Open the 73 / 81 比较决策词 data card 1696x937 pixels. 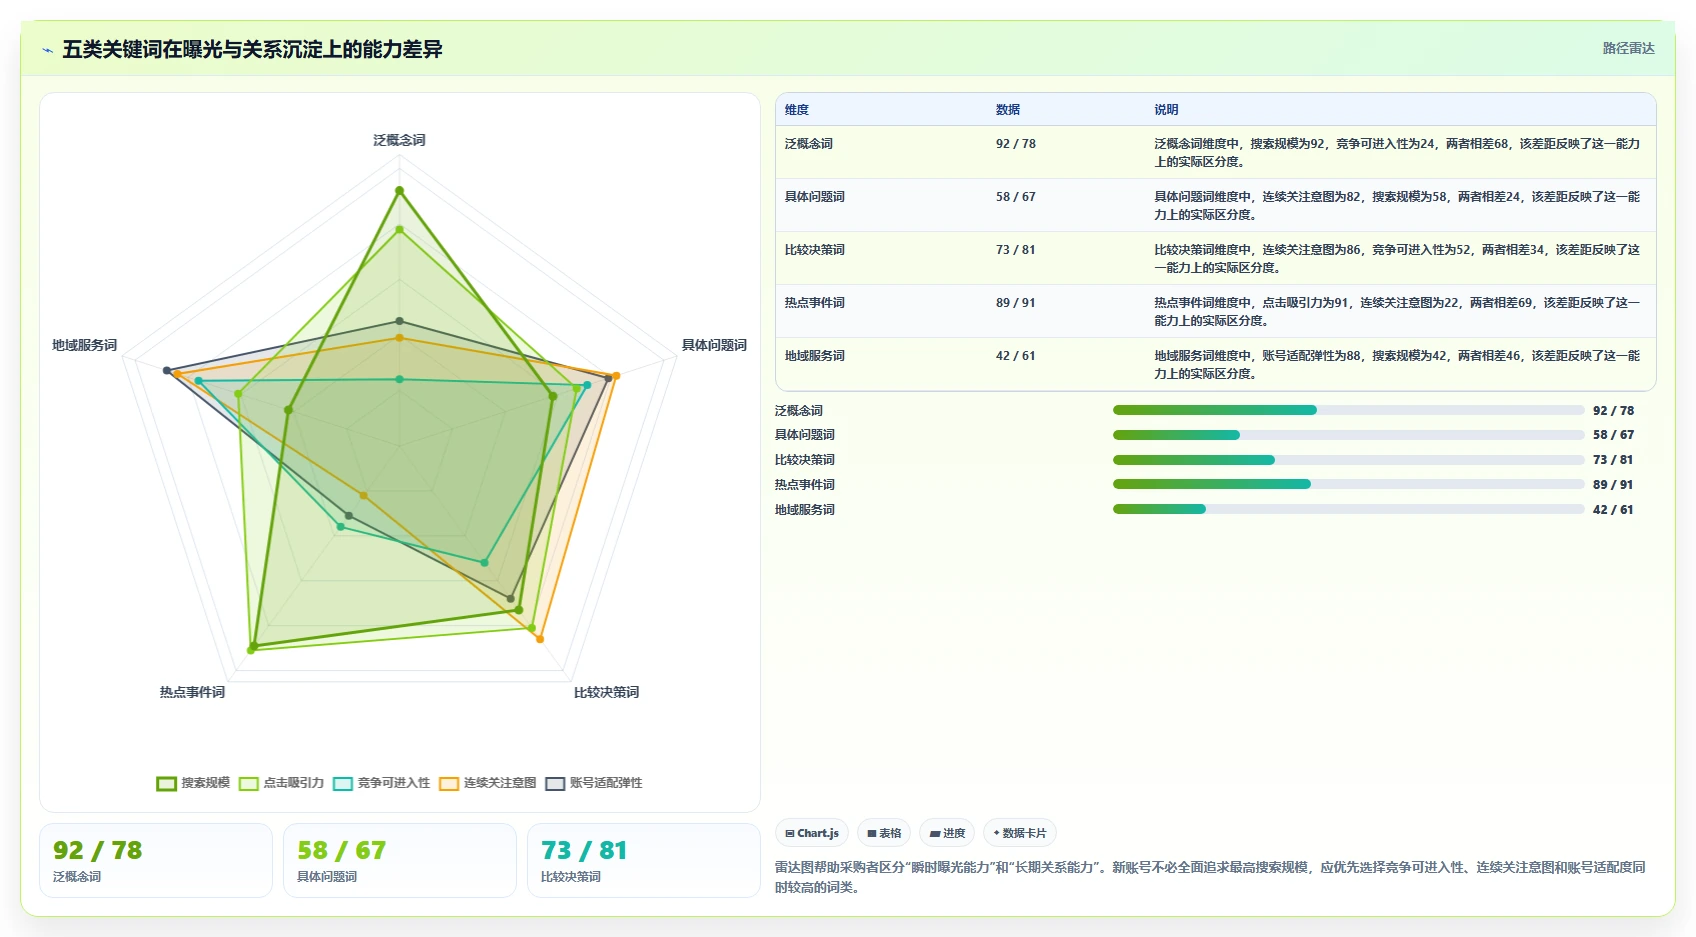pos(644,861)
